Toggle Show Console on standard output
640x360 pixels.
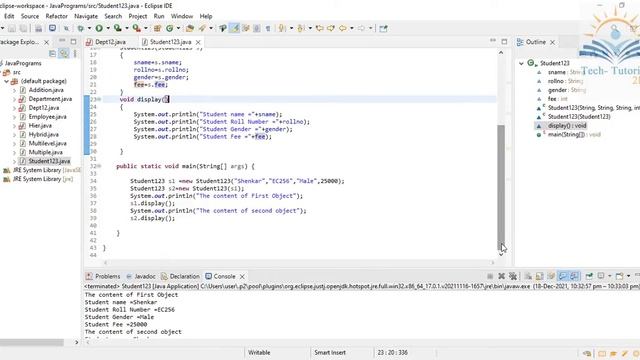562,276
